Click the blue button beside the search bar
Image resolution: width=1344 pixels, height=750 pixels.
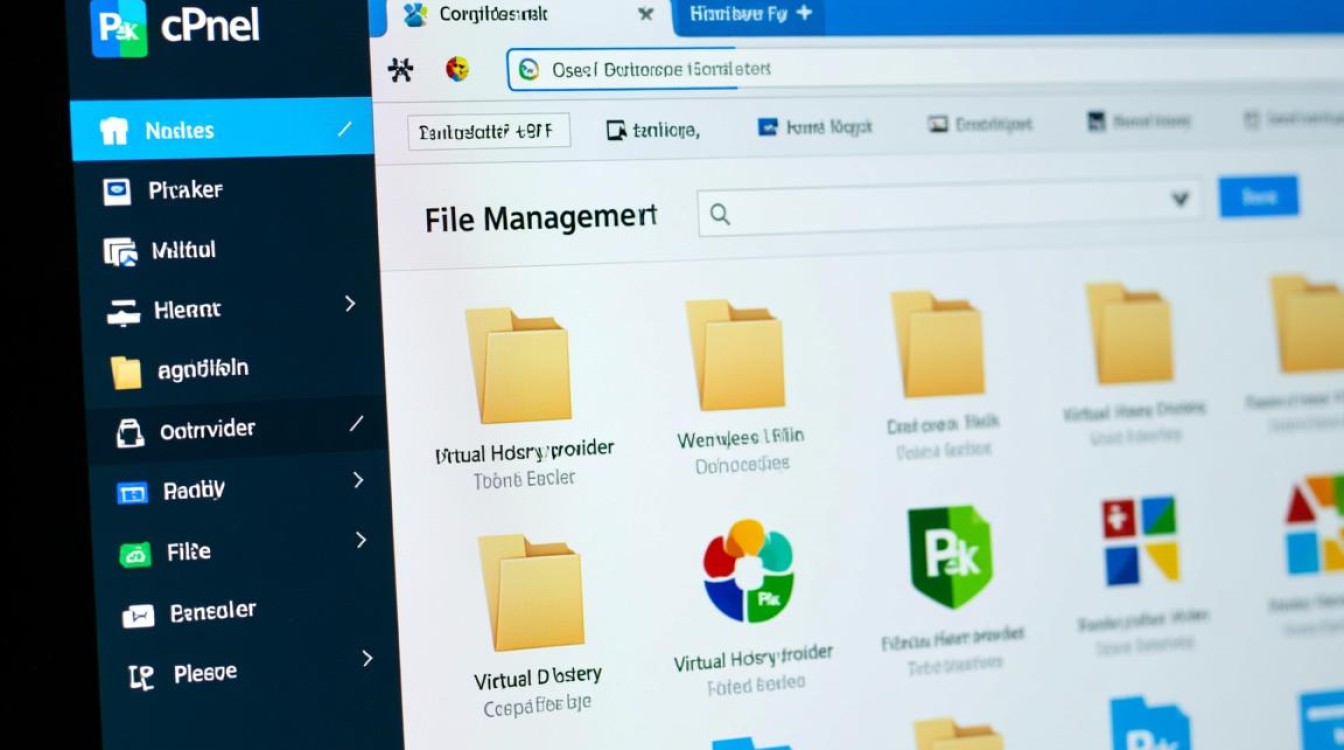coord(1258,197)
